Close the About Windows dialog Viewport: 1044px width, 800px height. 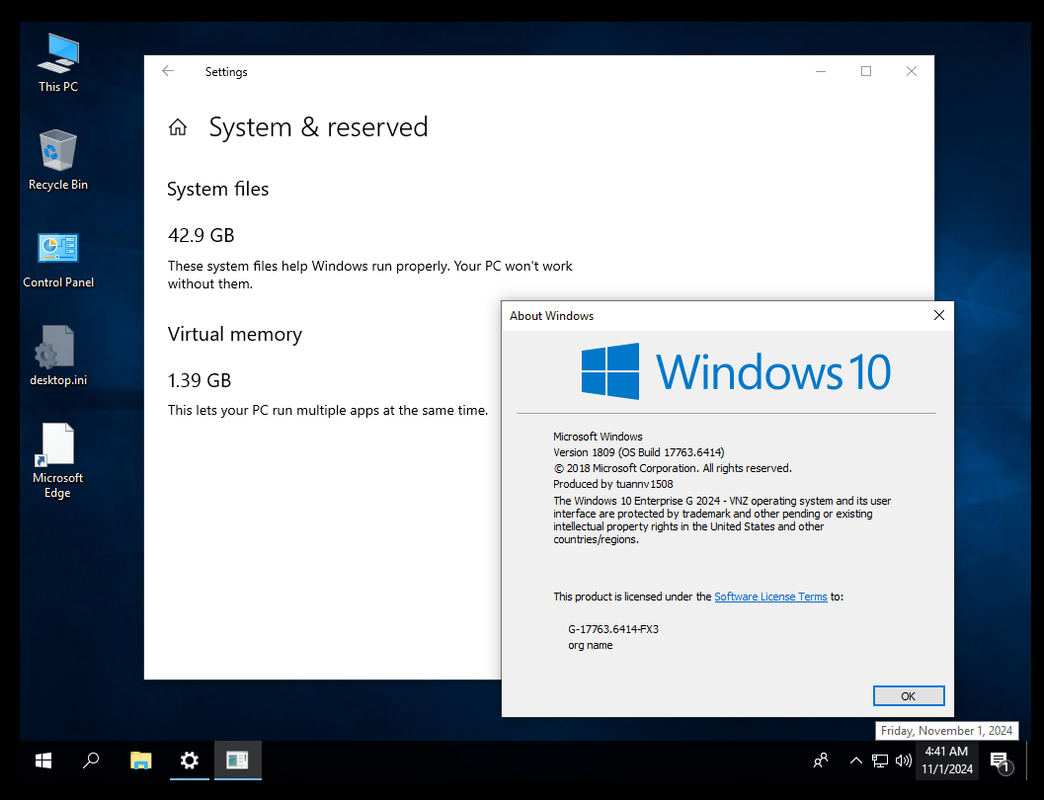(x=939, y=315)
